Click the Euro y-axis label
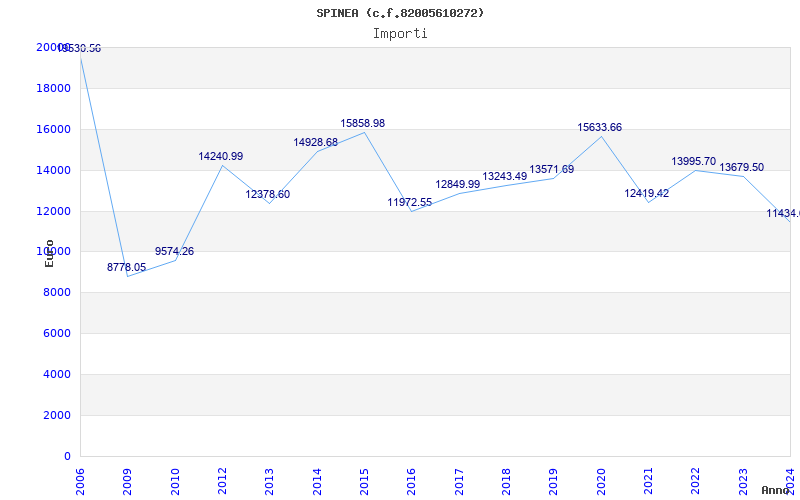 pos(49,253)
